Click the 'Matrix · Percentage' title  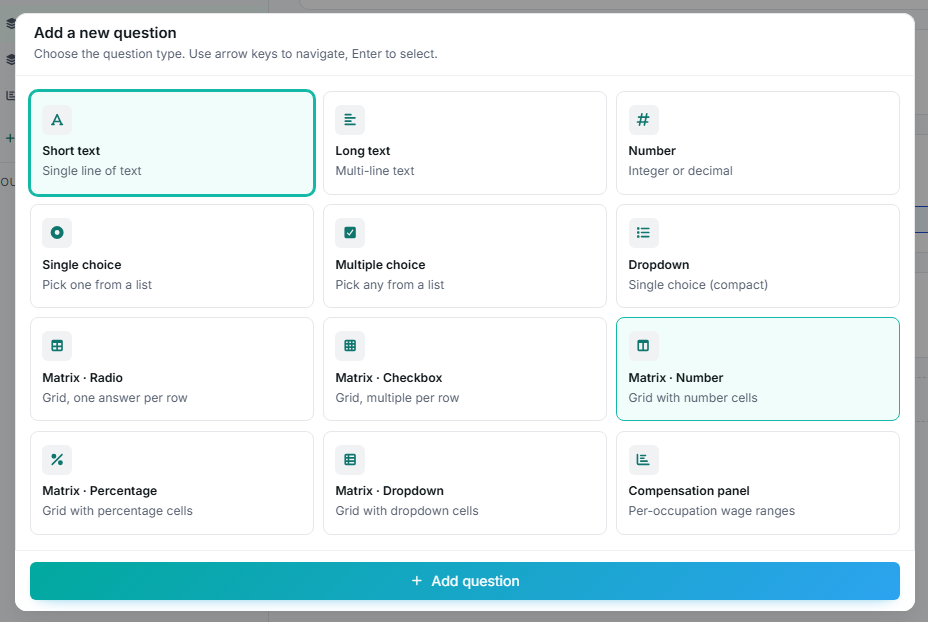click(99, 491)
